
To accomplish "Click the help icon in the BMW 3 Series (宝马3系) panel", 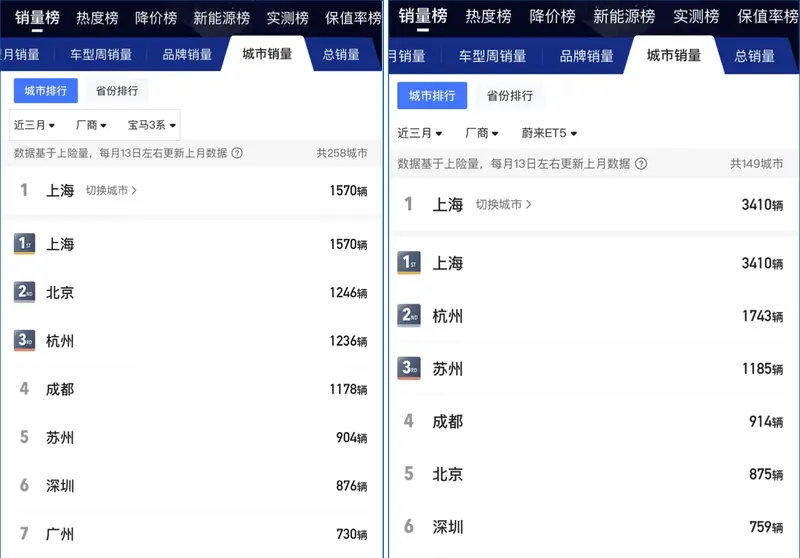I will click(x=237, y=153).
